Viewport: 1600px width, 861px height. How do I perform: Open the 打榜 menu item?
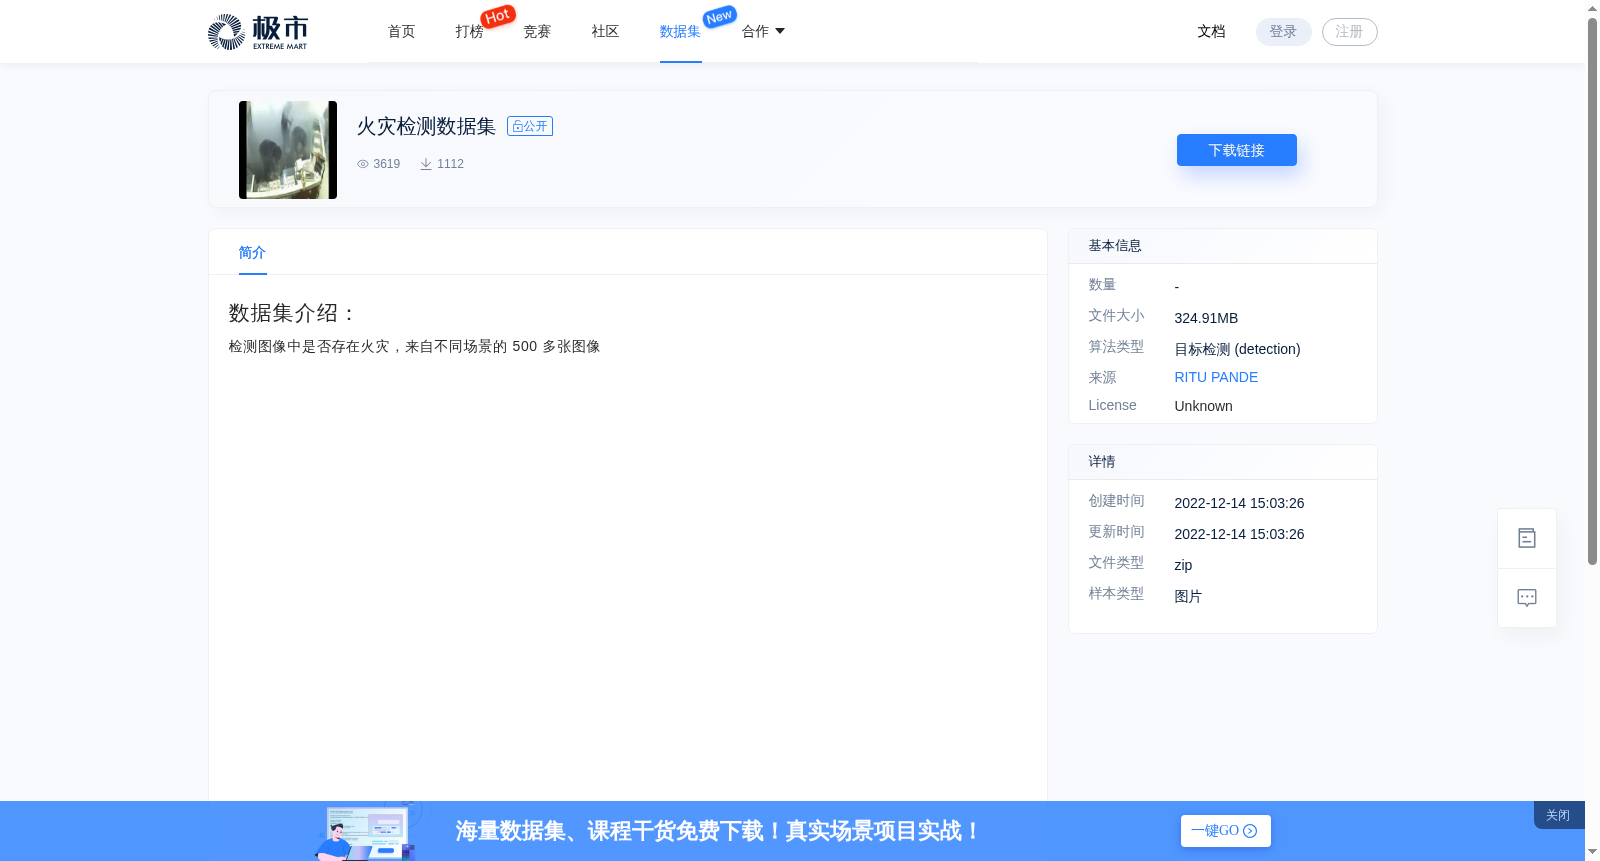click(x=469, y=32)
